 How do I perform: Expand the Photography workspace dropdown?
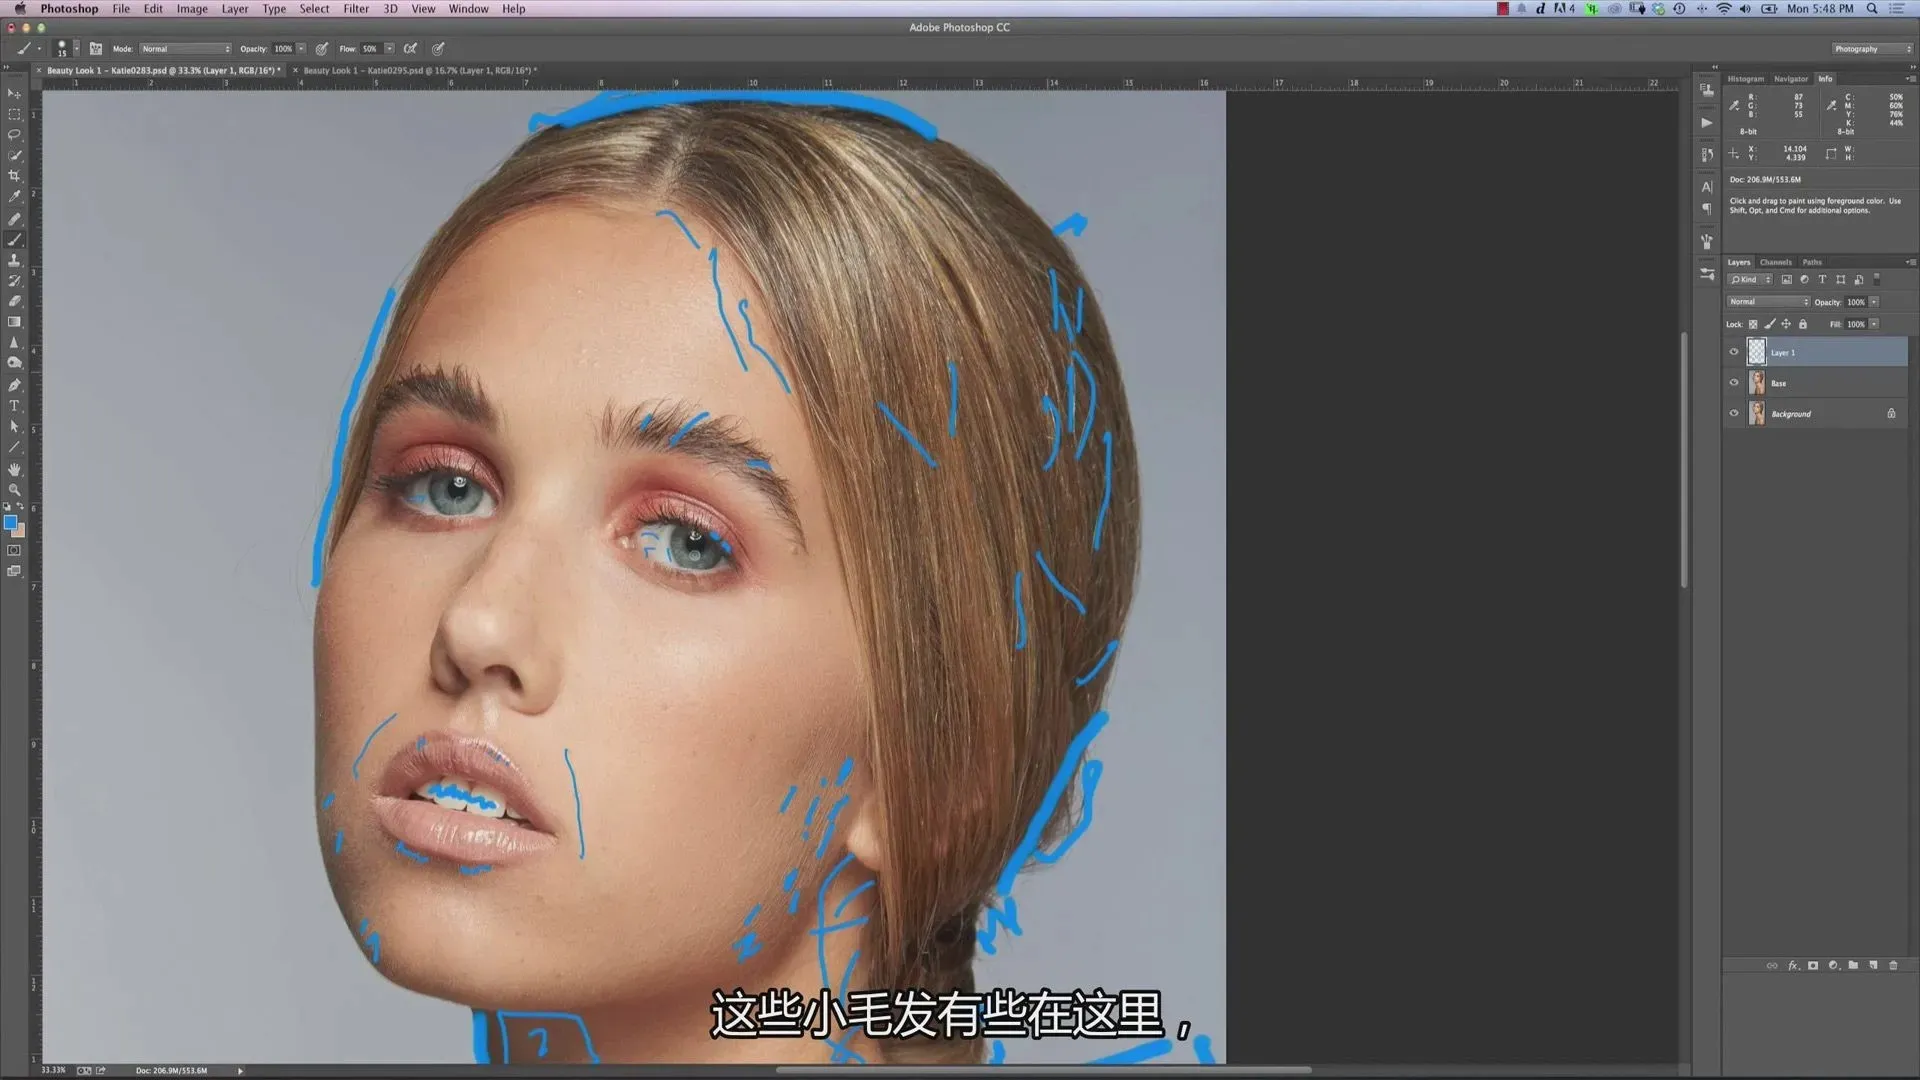(1872, 49)
